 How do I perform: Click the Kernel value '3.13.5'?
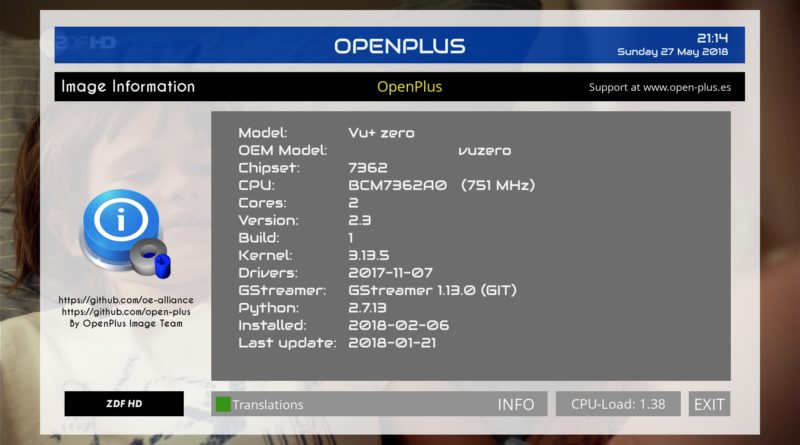click(369, 255)
